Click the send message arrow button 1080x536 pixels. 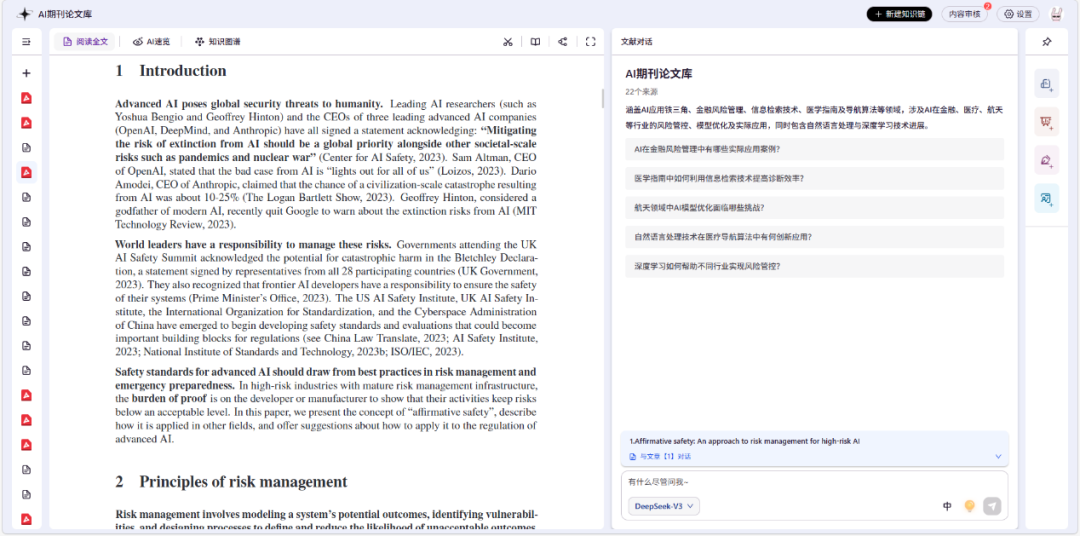click(992, 506)
